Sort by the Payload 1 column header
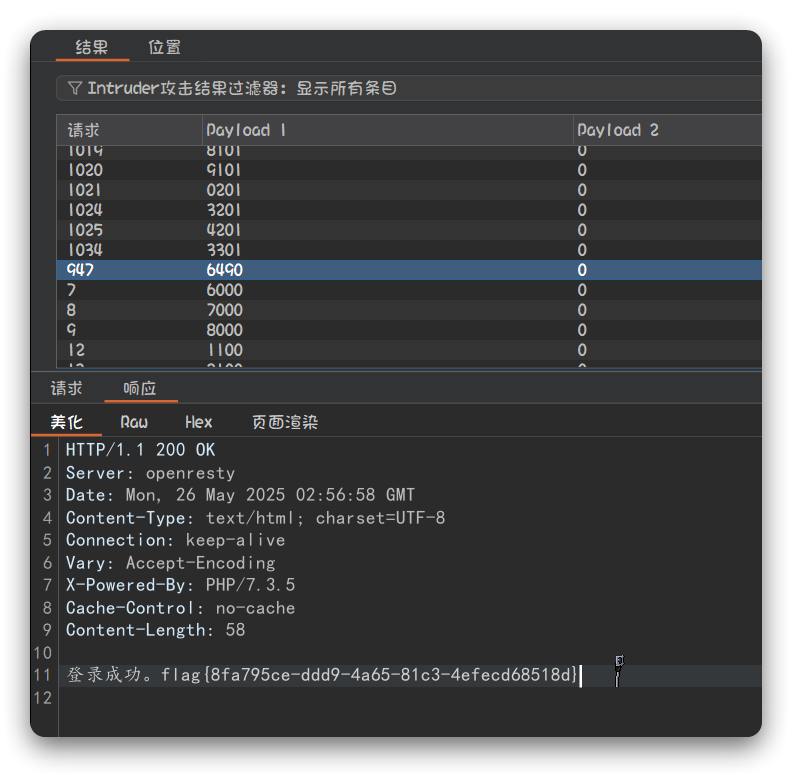792x777 pixels. tap(246, 130)
